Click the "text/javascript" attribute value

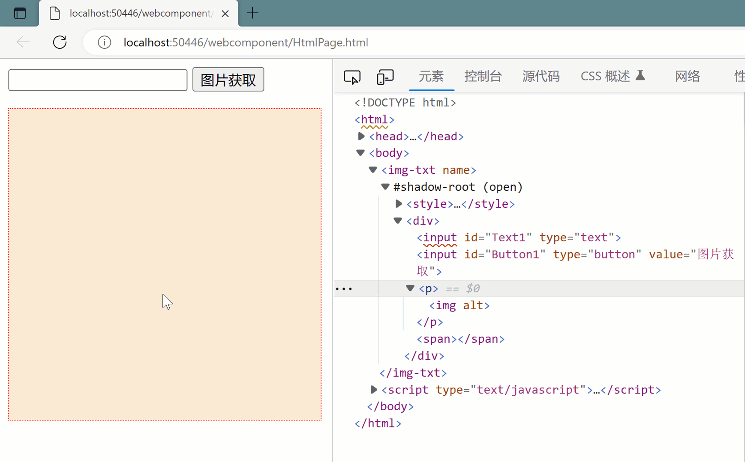click(x=528, y=390)
